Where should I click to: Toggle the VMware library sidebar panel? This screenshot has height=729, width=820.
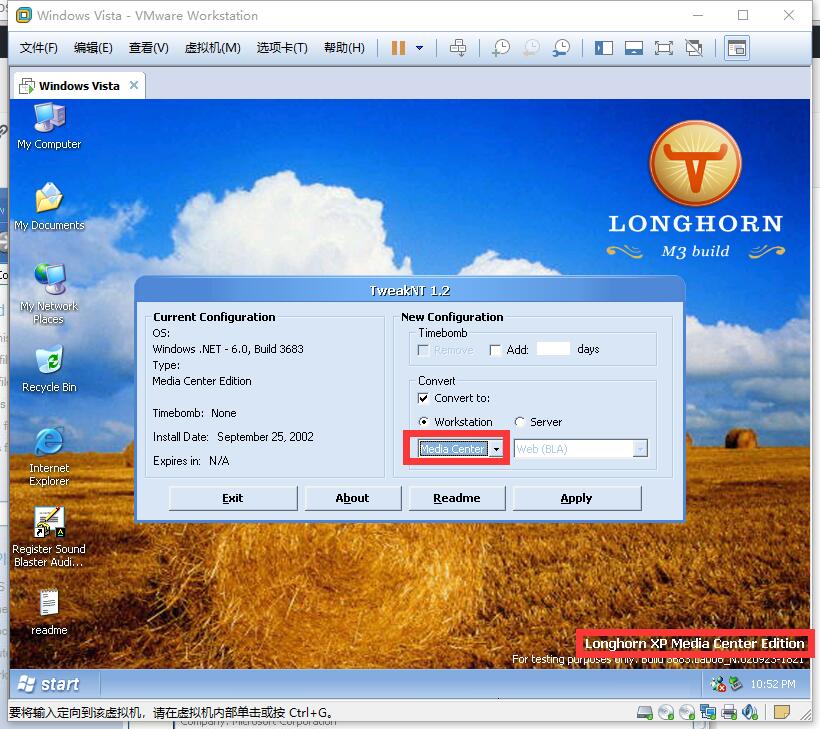pos(603,48)
